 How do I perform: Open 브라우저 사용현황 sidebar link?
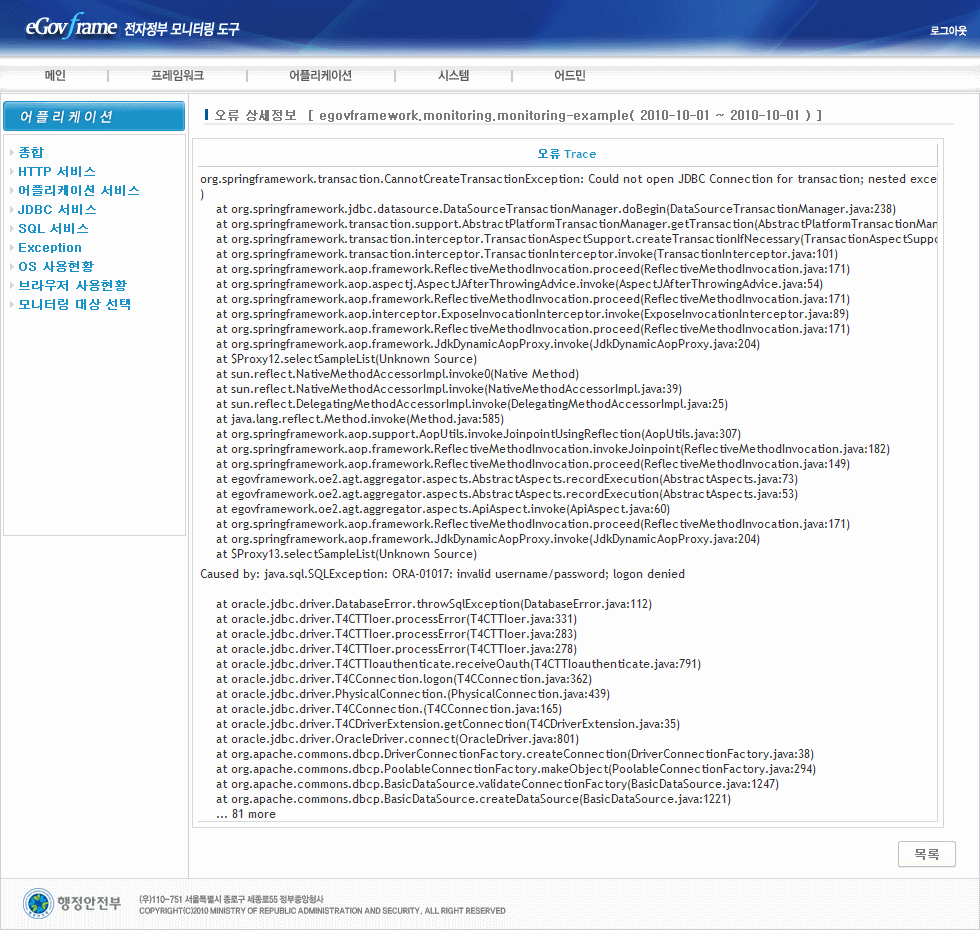pos(72,285)
